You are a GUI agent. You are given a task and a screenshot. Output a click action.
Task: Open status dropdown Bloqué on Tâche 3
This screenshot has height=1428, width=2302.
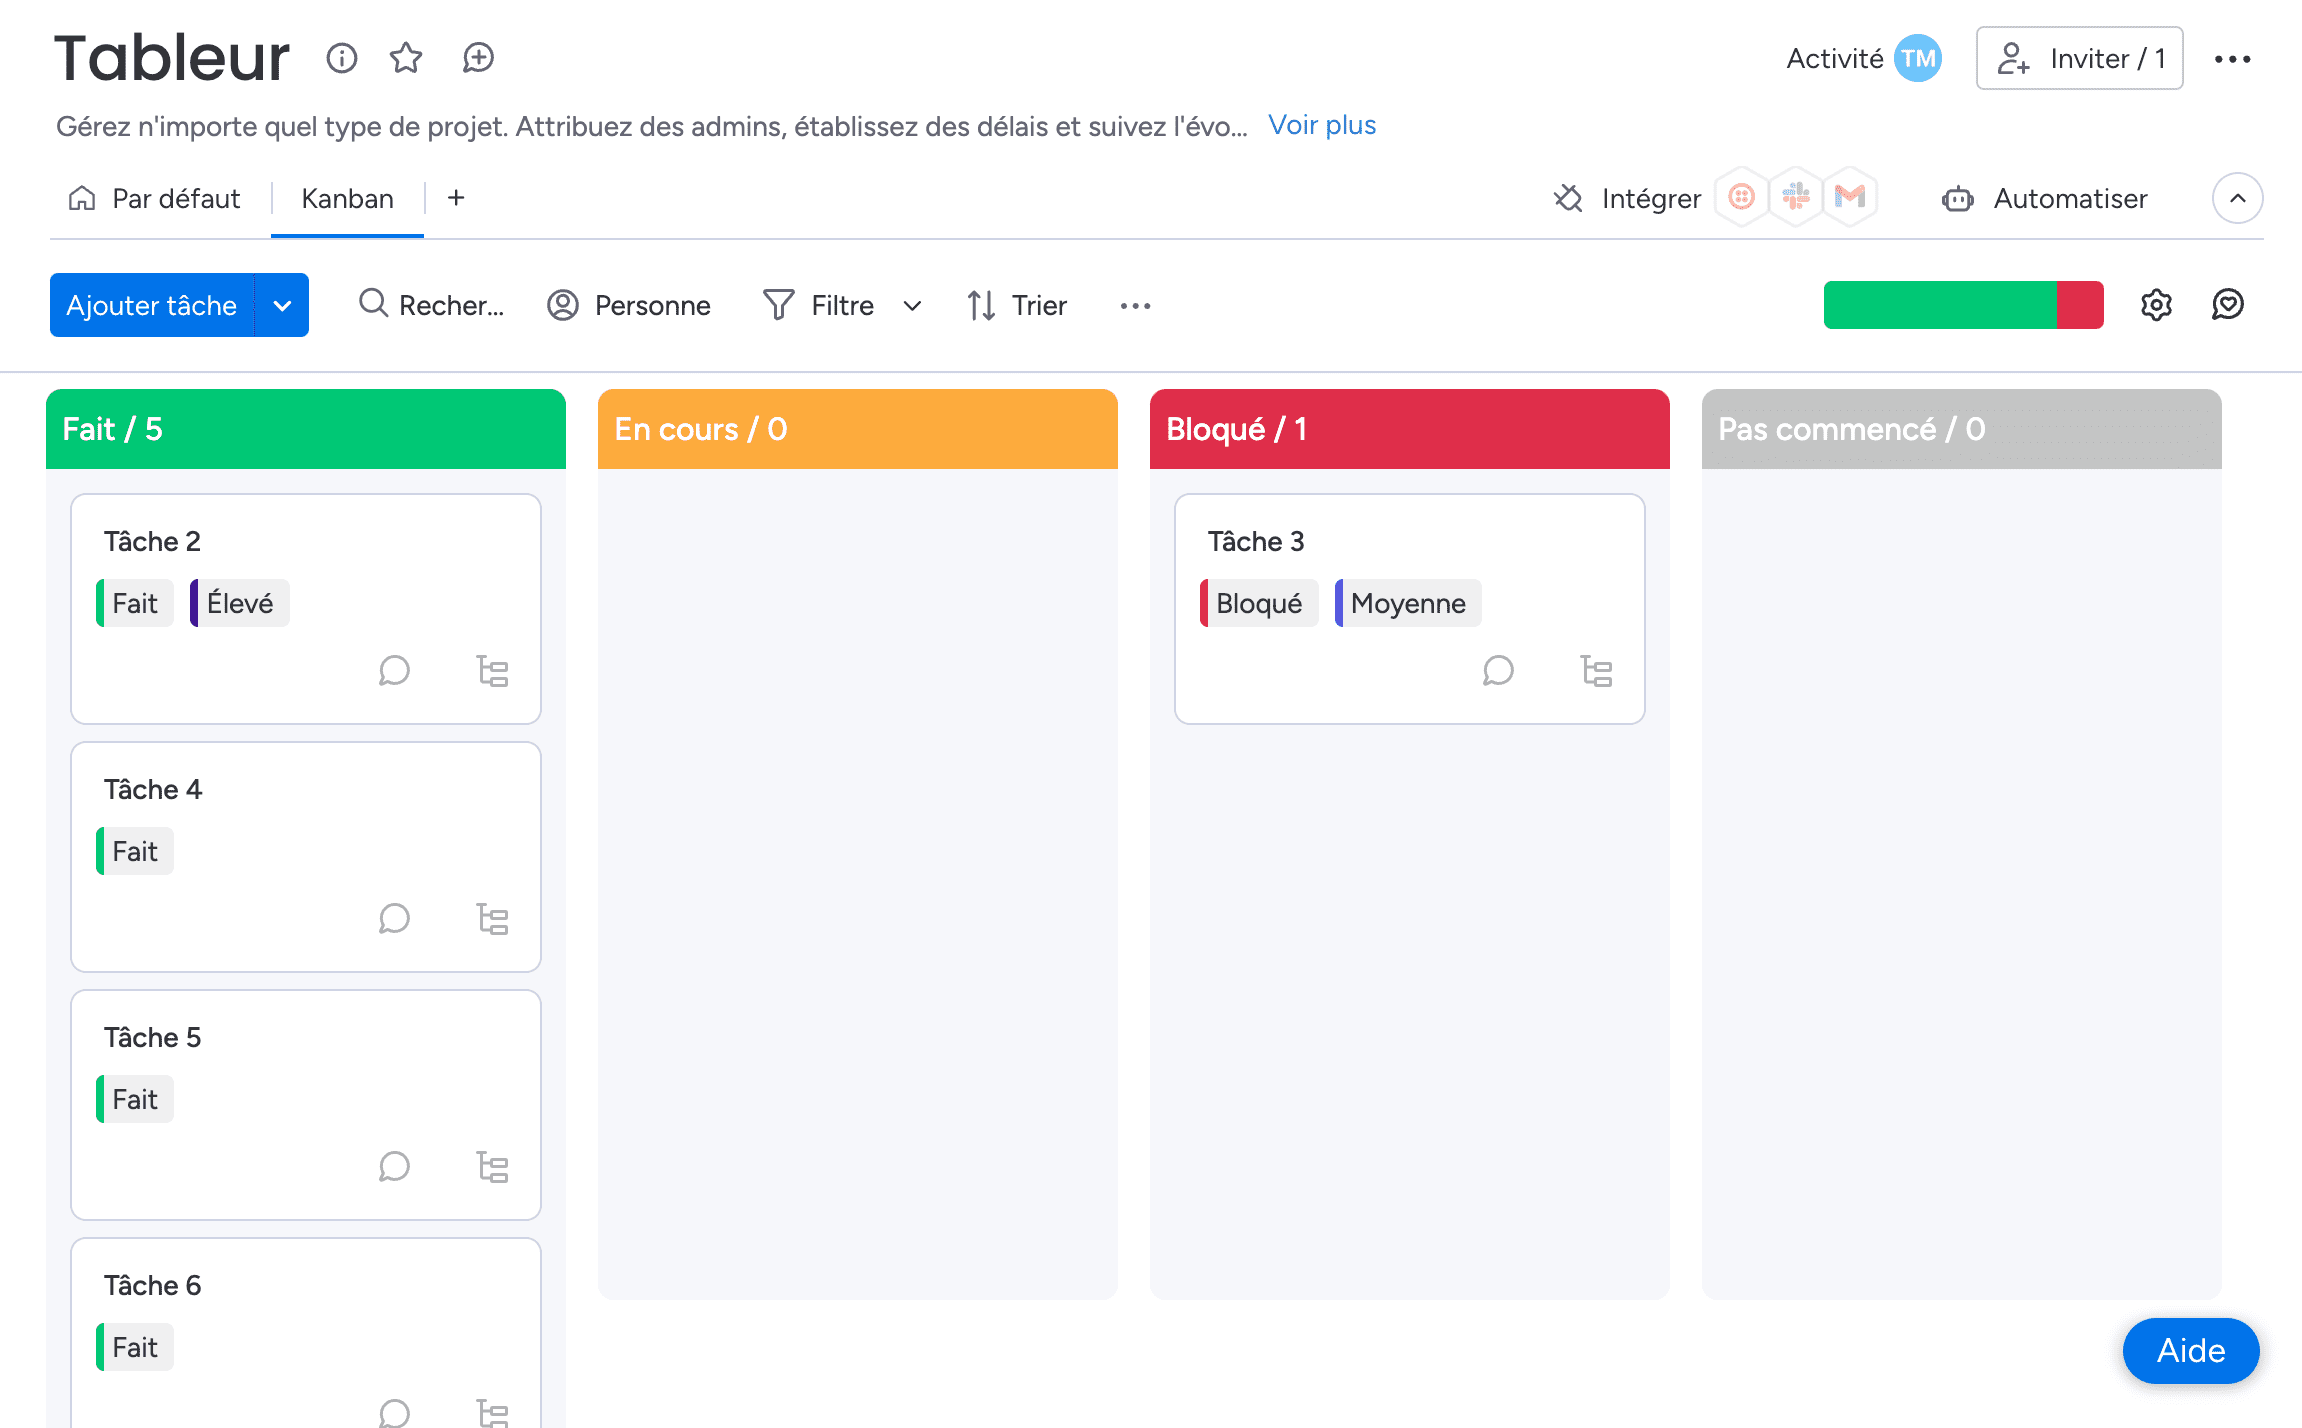tap(1259, 603)
